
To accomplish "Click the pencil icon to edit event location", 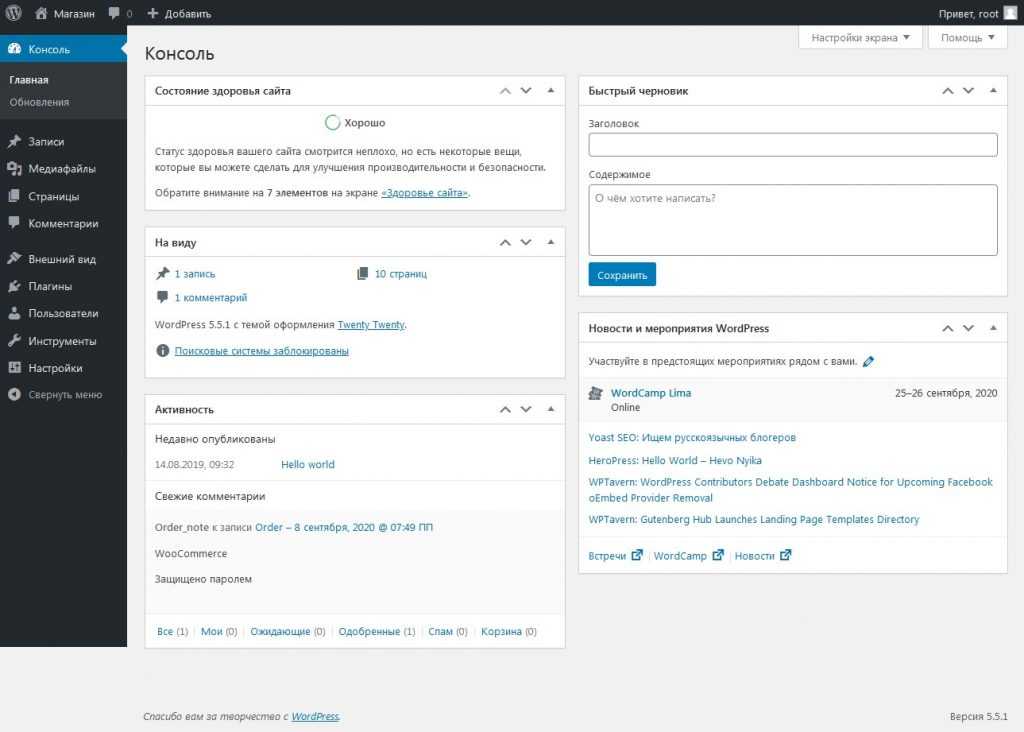I will [x=868, y=361].
